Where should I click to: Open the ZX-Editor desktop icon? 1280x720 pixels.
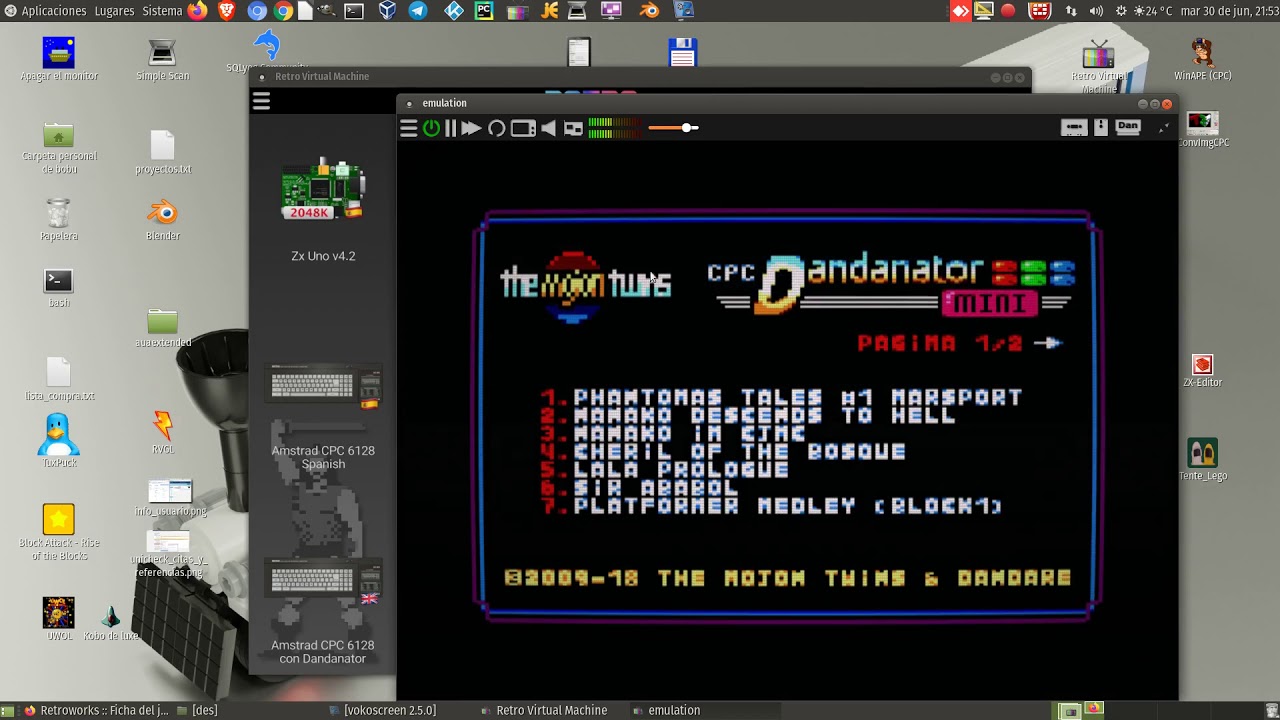[x=1202, y=371]
